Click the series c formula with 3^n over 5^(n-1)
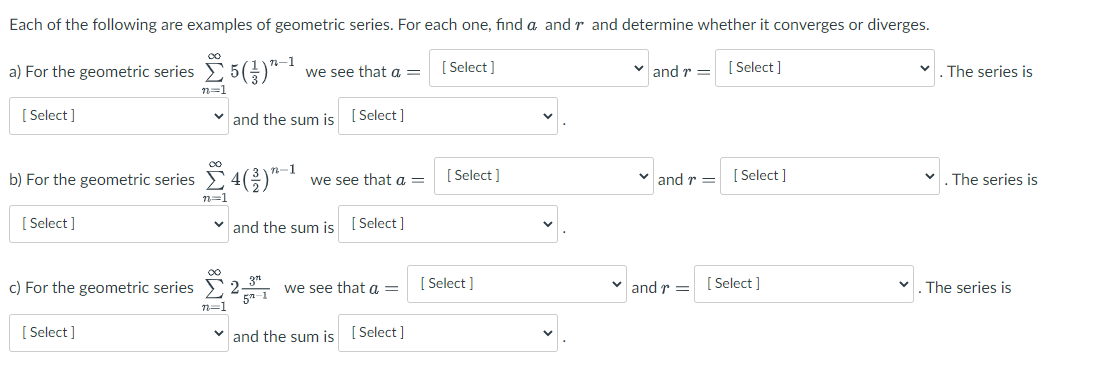Image resolution: width=1111 pixels, height=382 pixels. coord(237,288)
